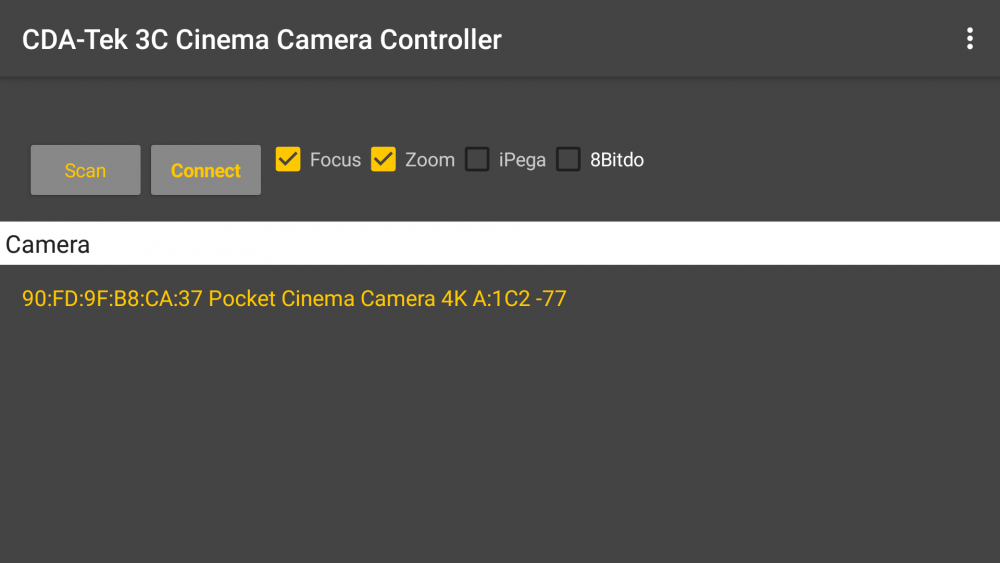Click the empty area below camera list
The width and height of the screenshot is (1000, 563).
pos(500,440)
